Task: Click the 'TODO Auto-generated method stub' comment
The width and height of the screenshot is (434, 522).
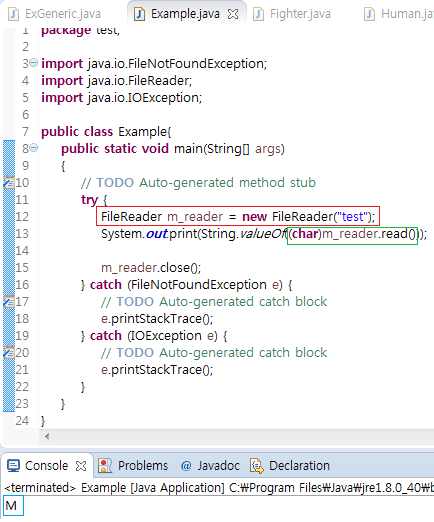Action: (x=198, y=183)
